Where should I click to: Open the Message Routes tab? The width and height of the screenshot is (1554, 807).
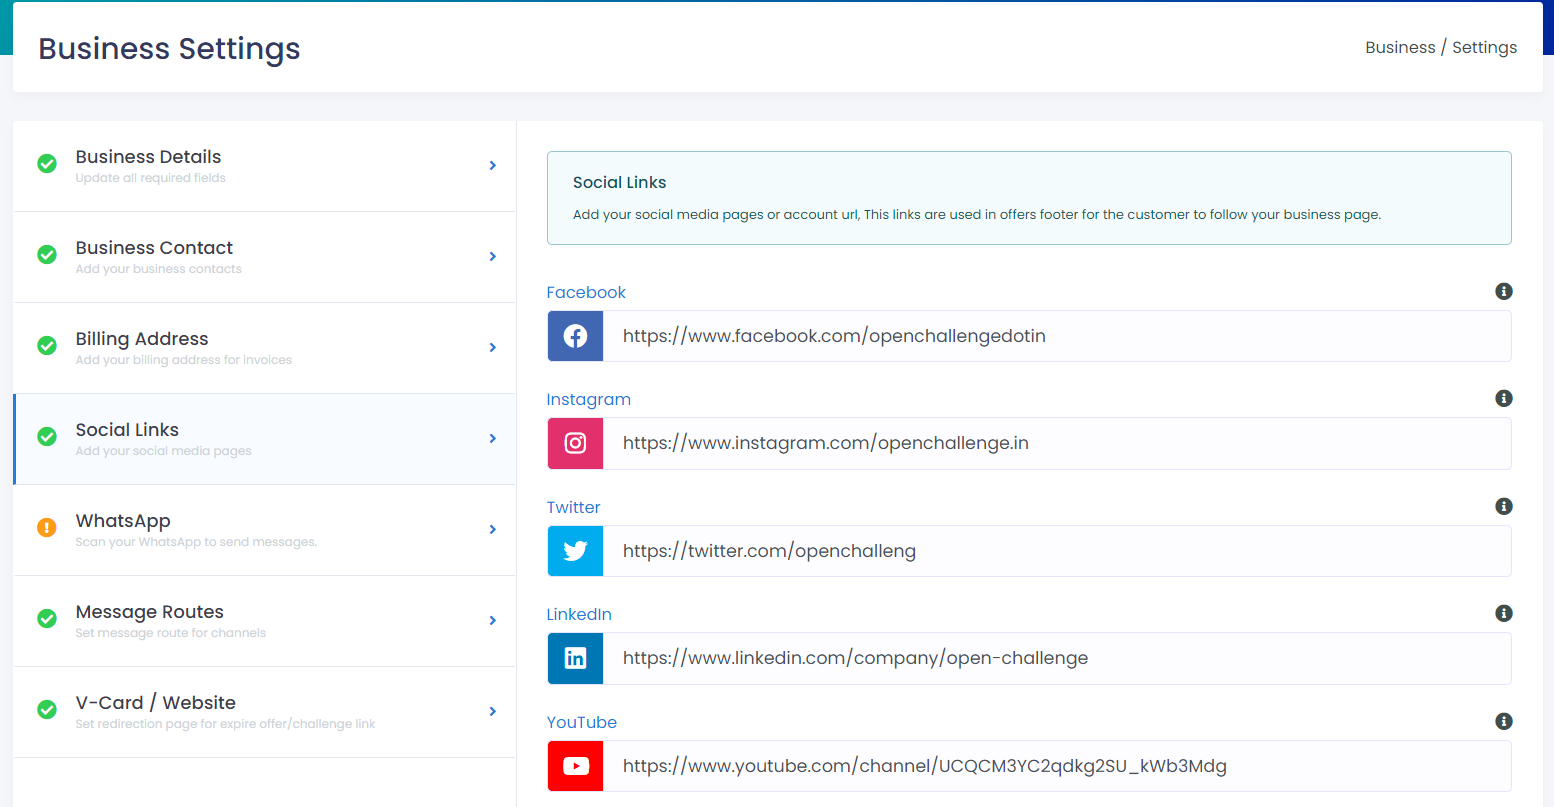[265, 621]
